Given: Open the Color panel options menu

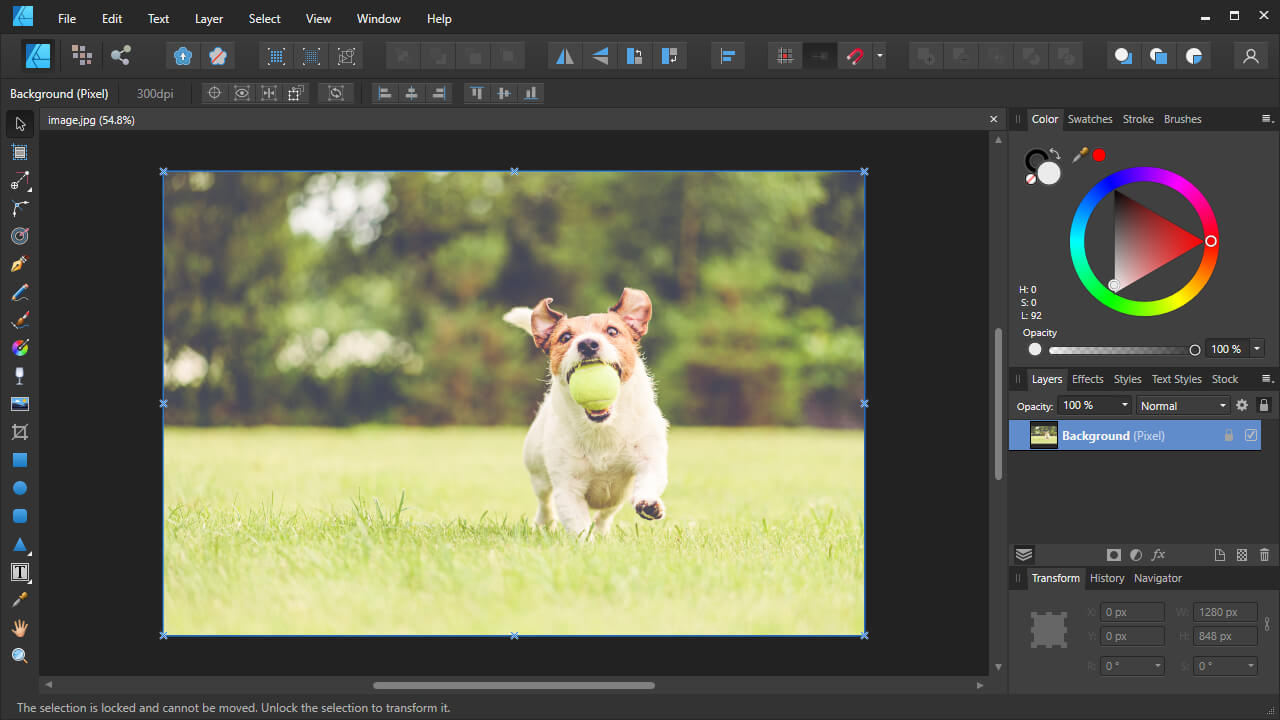Looking at the screenshot, I should tap(1267, 119).
